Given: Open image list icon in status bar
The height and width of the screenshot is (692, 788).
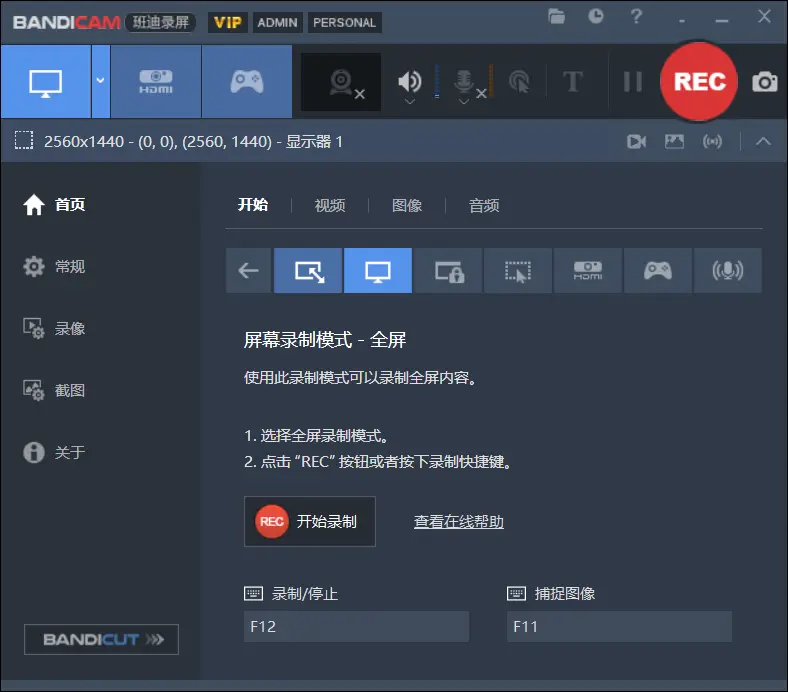Looking at the screenshot, I should (x=674, y=142).
